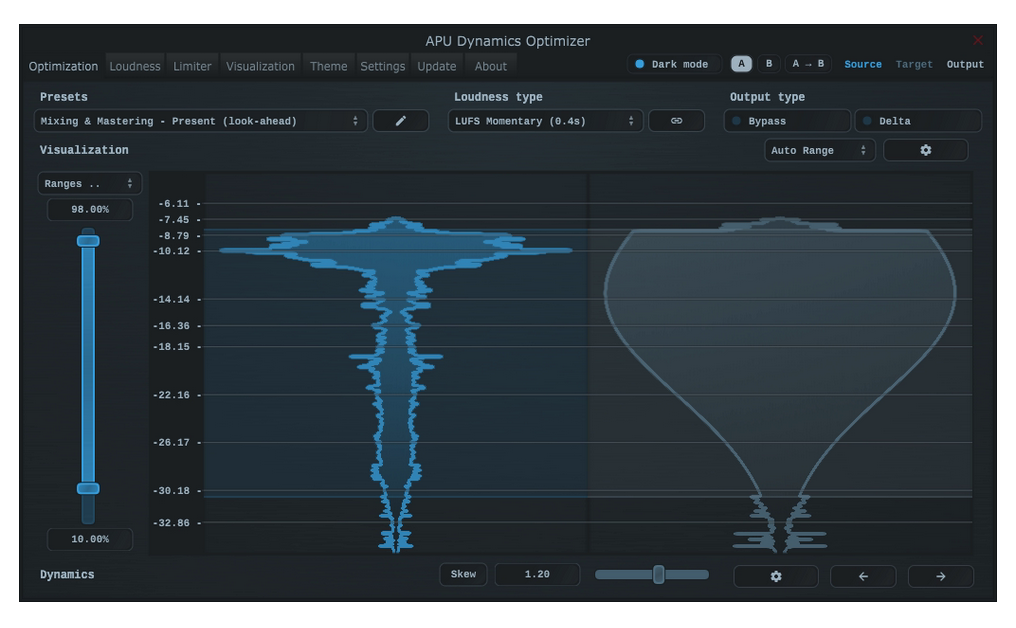This screenshot has height=628, width=1016.
Task: Show the Source visualization
Action: pos(862,64)
